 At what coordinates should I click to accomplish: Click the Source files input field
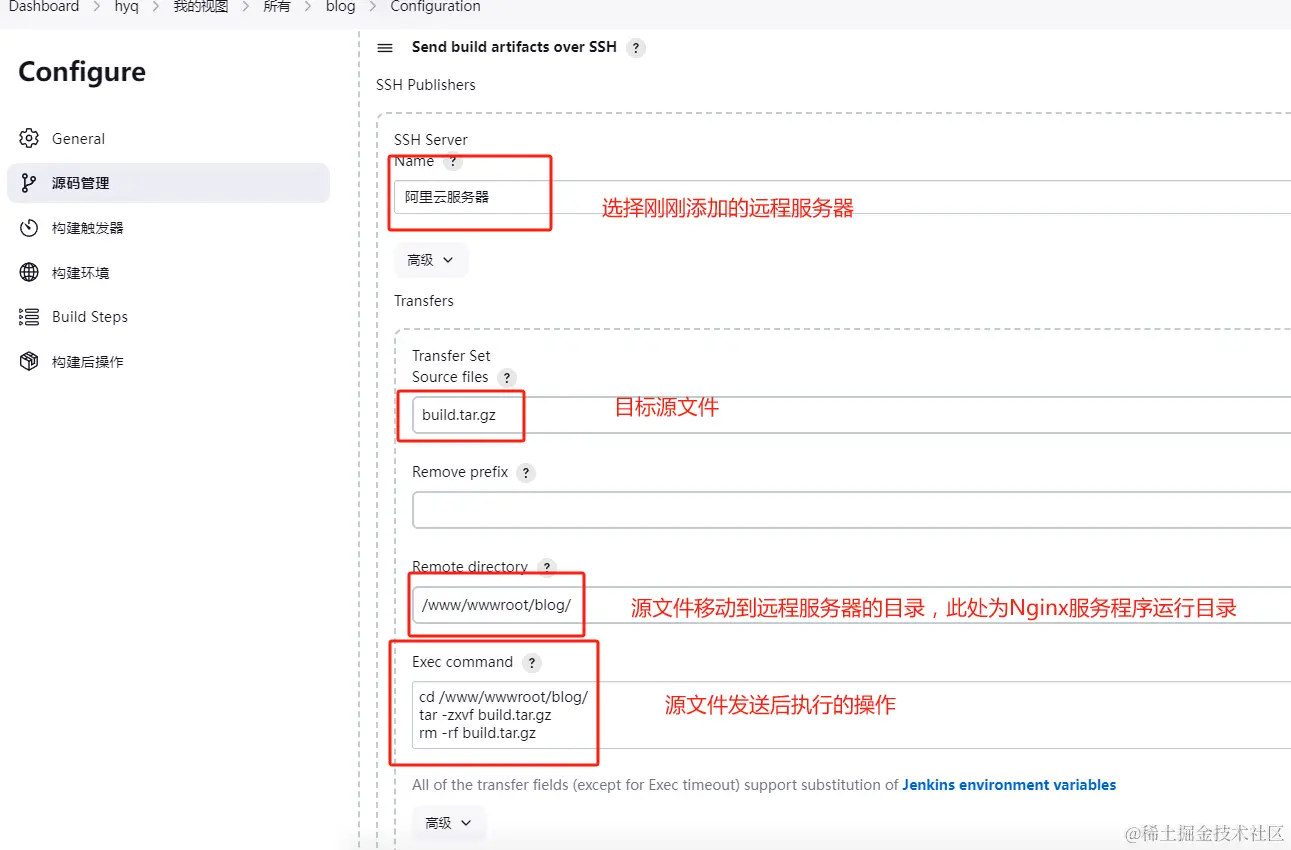click(851, 415)
